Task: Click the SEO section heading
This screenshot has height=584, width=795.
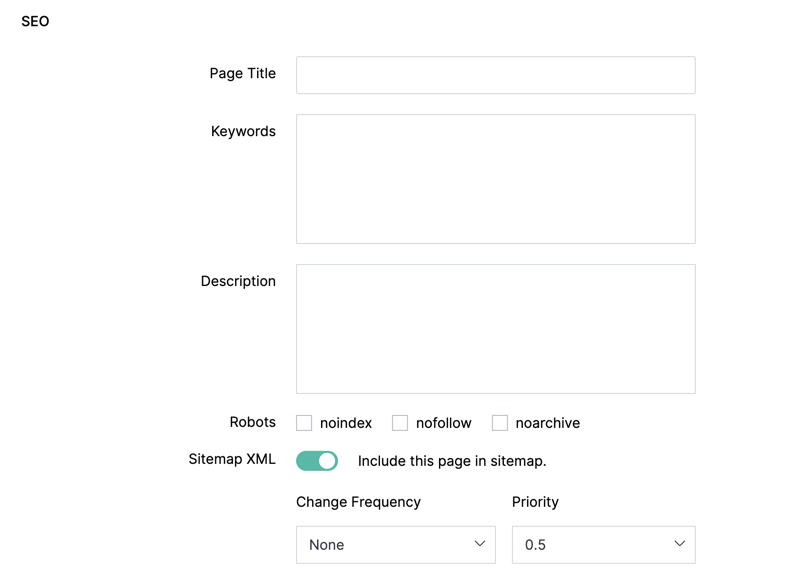Action: 35,21
